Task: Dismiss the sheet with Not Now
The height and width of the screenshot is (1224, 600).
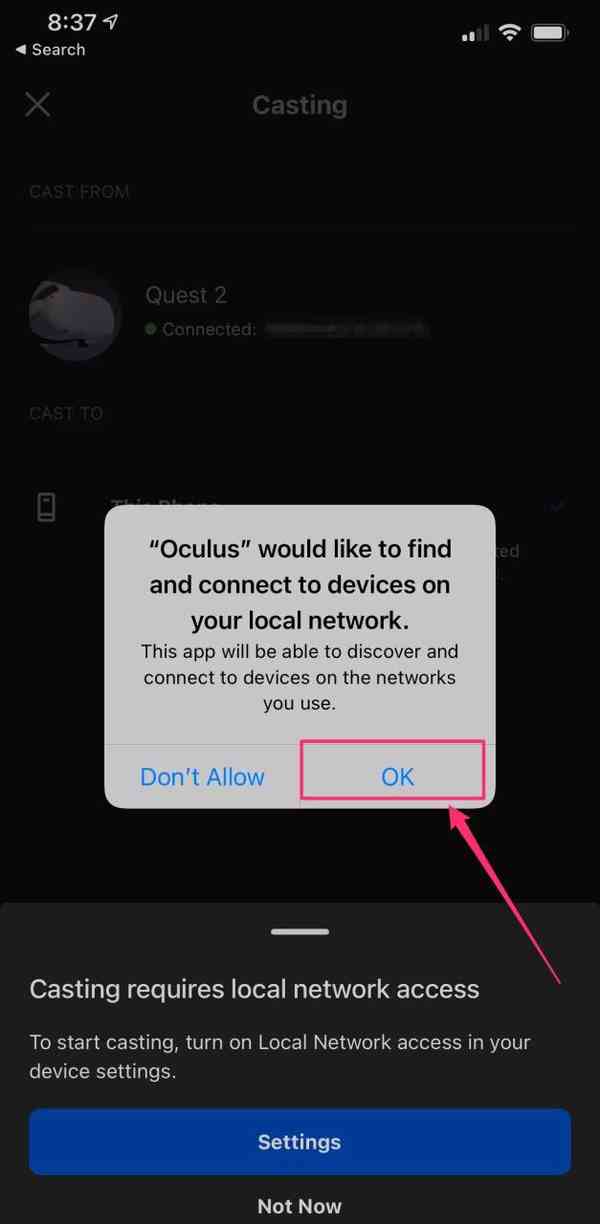Action: point(300,1206)
